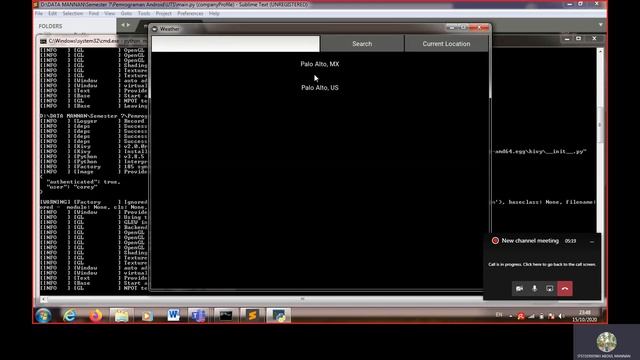Switch to the Command Prompt taskbar icon
640x360 pixels.
tap(226, 316)
